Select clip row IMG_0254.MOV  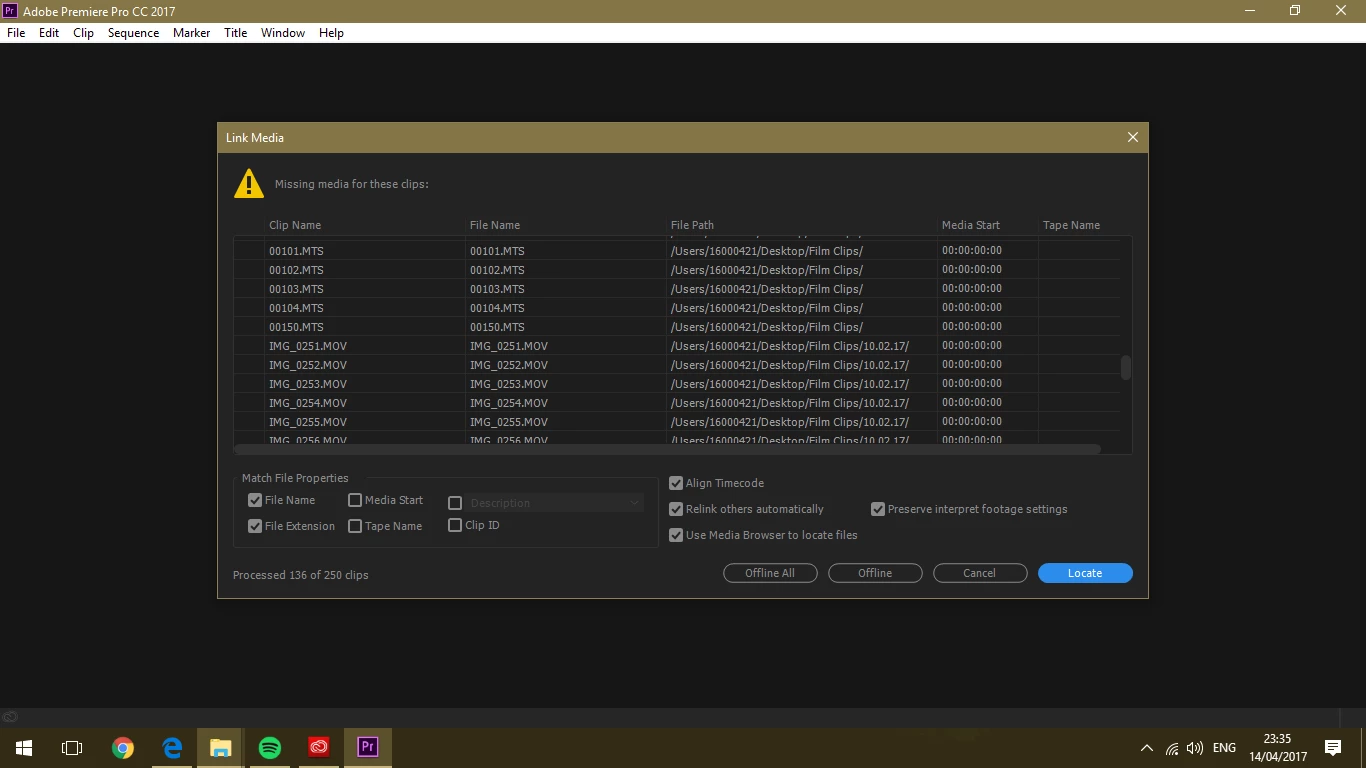click(x=677, y=403)
